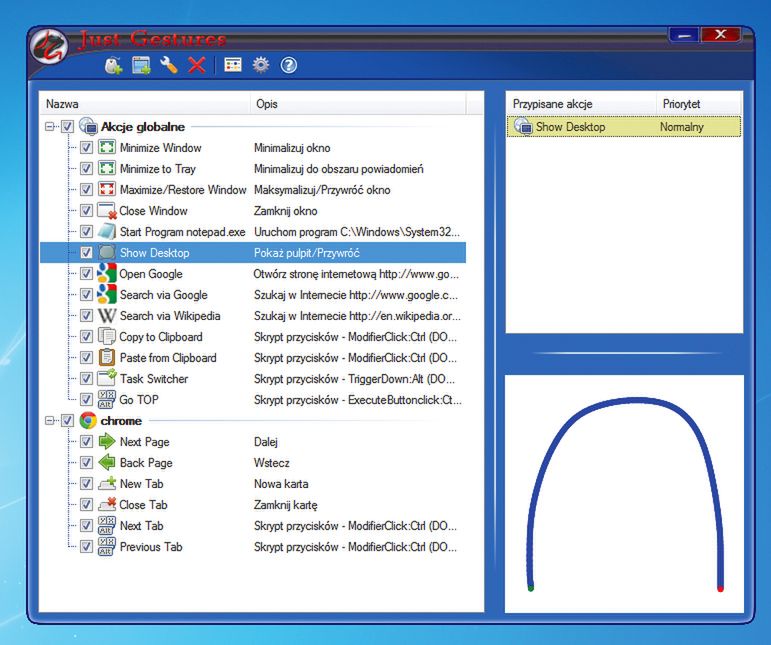Collapse the Akcje globalne tree group
Screen dimensions: 771x645
(50, 127)
